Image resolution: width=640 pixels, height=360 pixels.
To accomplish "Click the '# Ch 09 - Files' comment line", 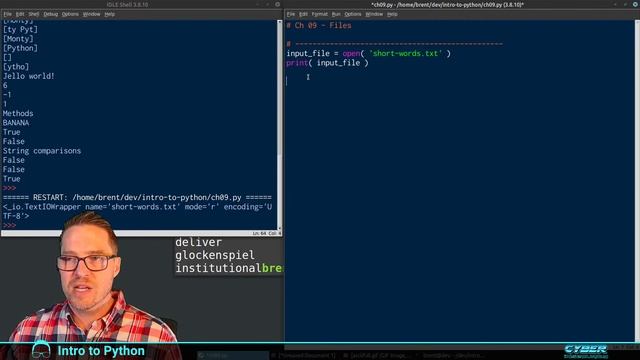I will pos(319,25).
